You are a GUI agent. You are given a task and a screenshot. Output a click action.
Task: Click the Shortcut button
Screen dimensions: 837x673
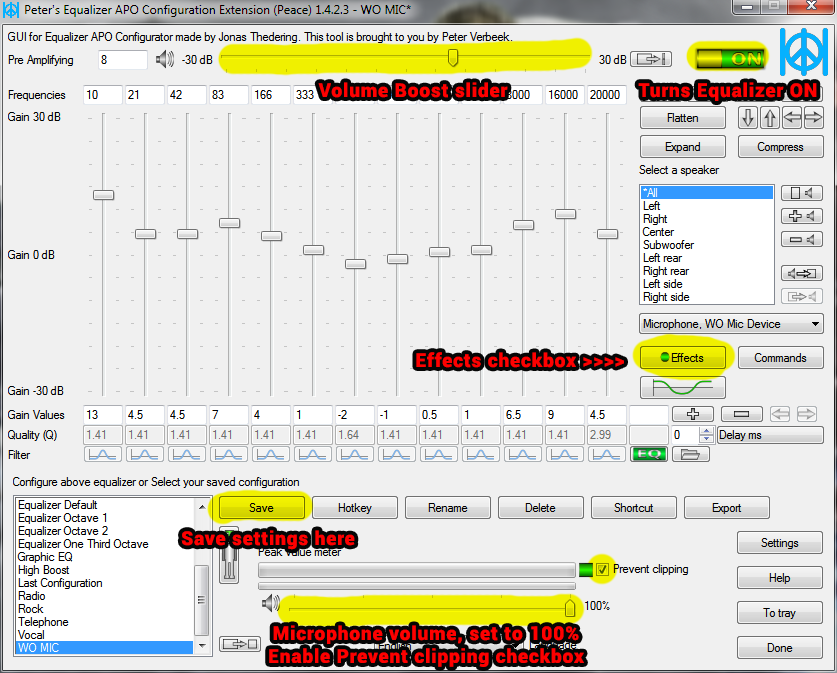point(634,508)
